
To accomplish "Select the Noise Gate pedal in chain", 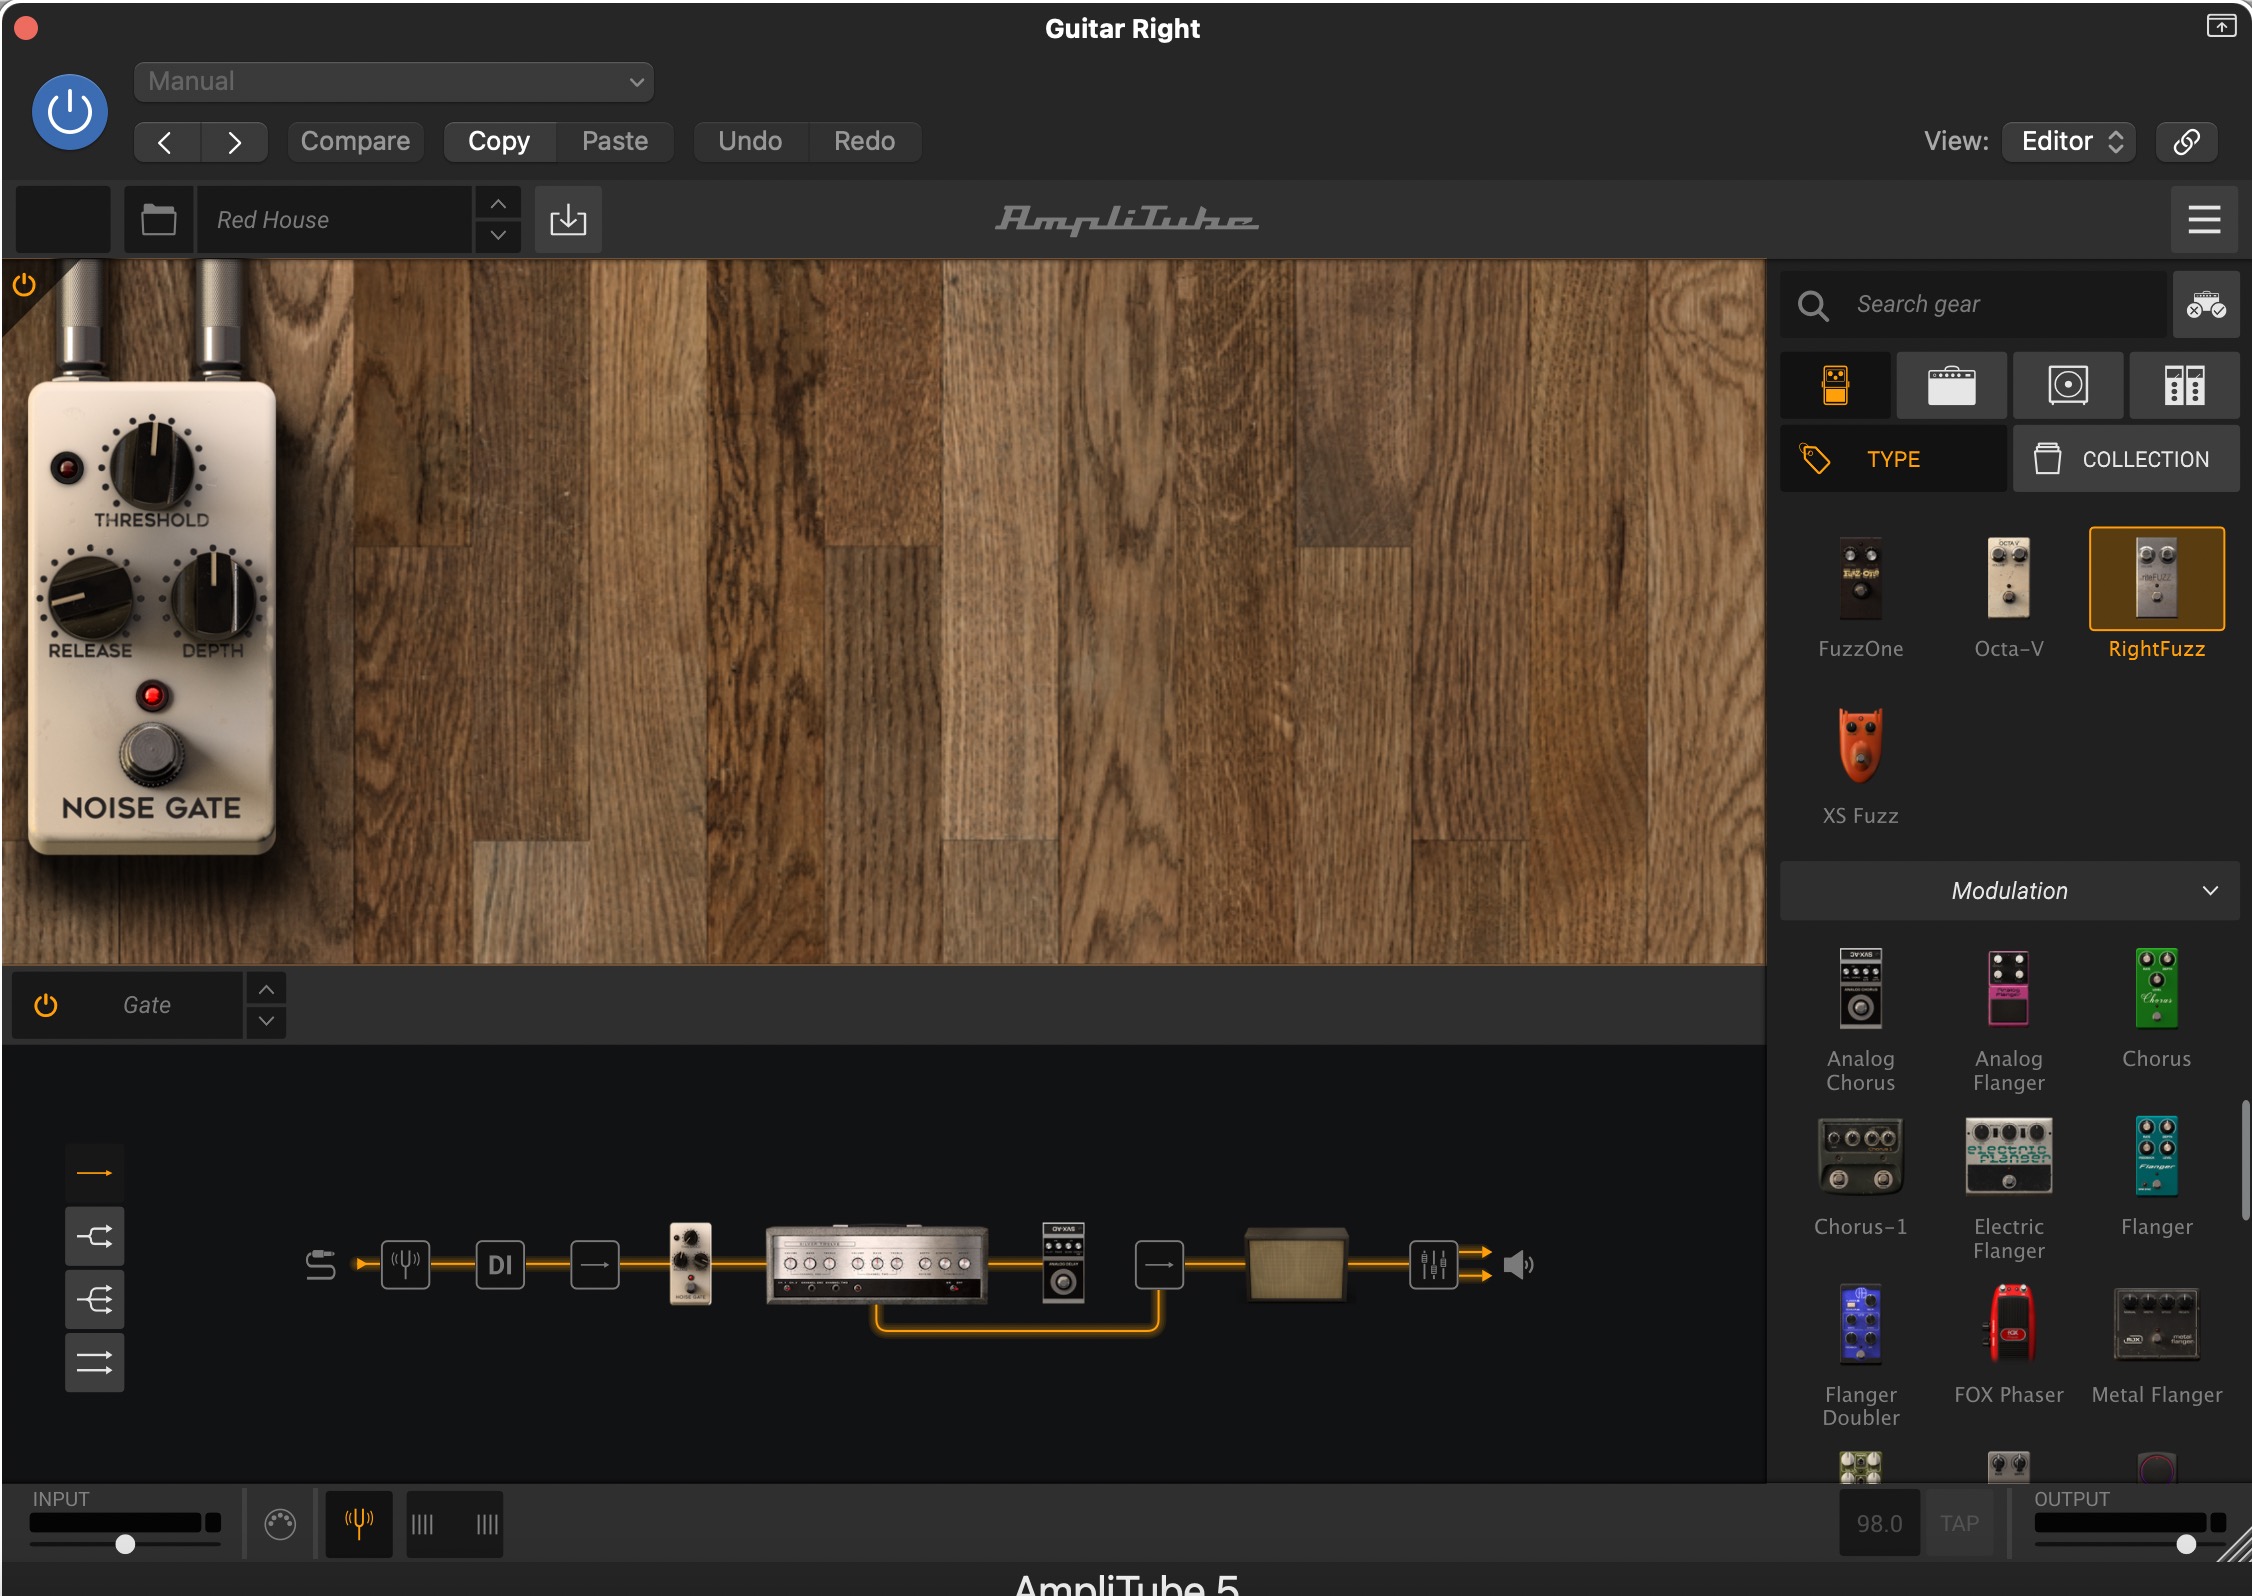I will point(690,1262).
